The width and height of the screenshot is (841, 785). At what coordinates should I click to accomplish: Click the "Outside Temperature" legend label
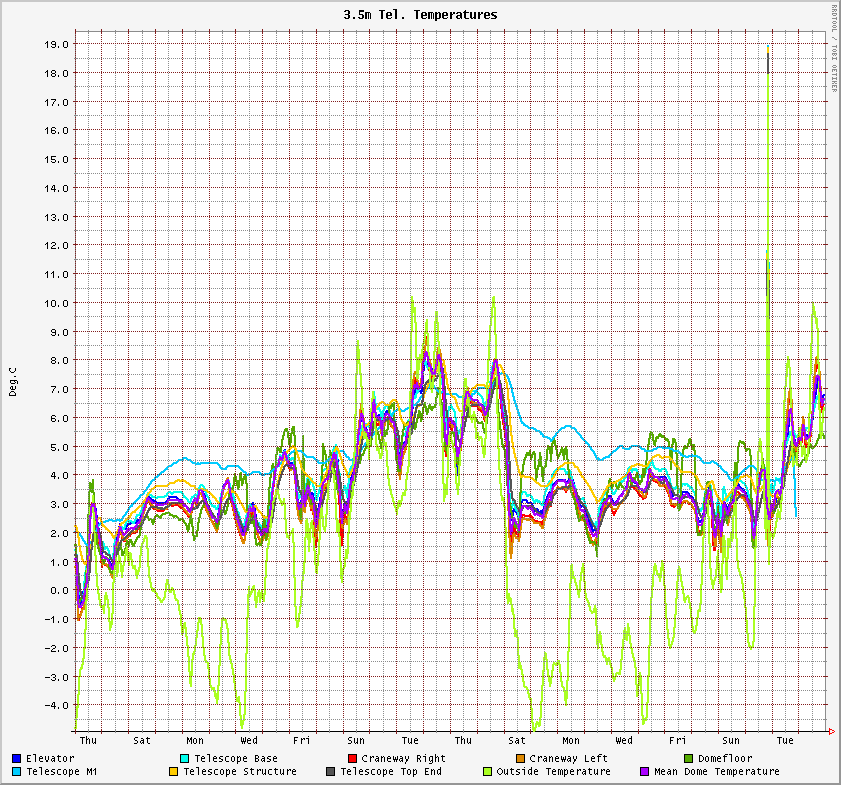[x=553, y=772]
